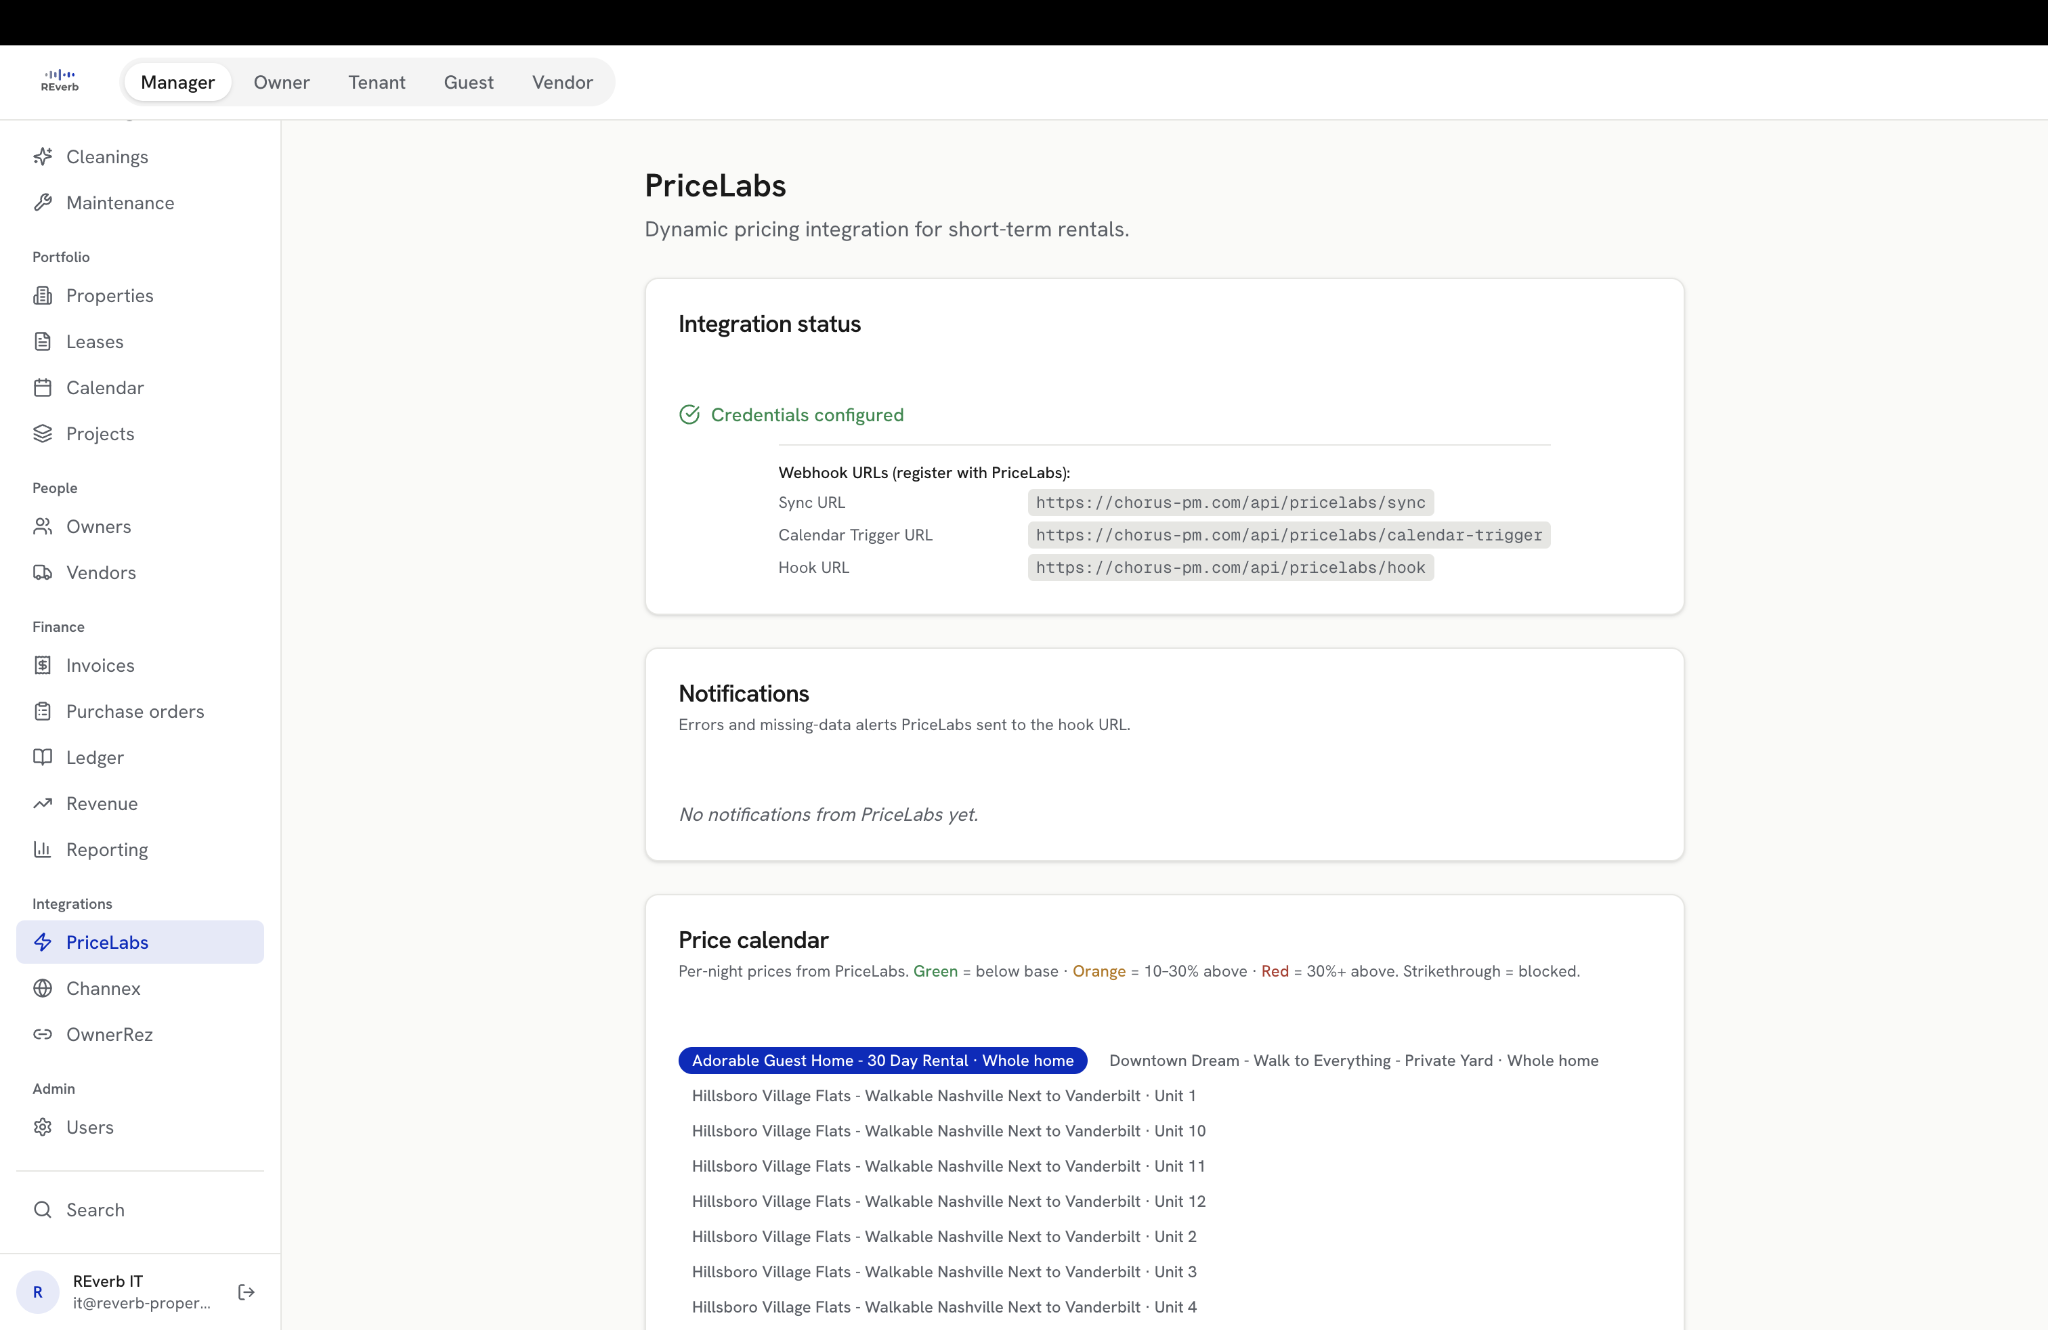
Task: Click the 'Sync URL' label
Action: (x=812, y=503)
